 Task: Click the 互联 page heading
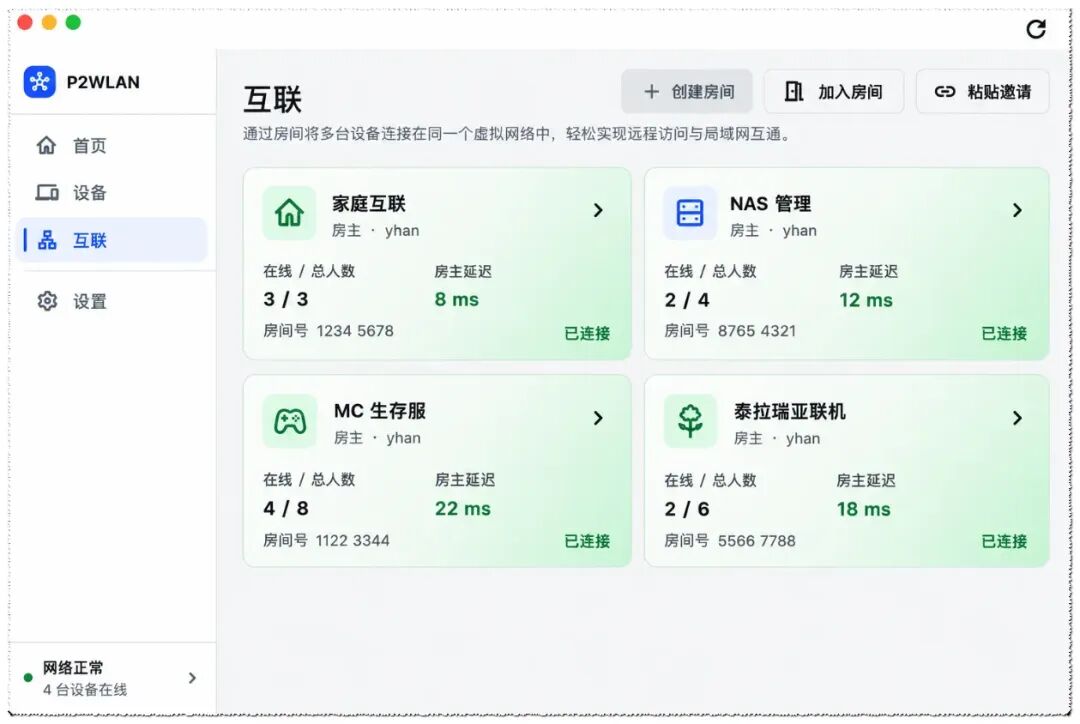(273, 100)
